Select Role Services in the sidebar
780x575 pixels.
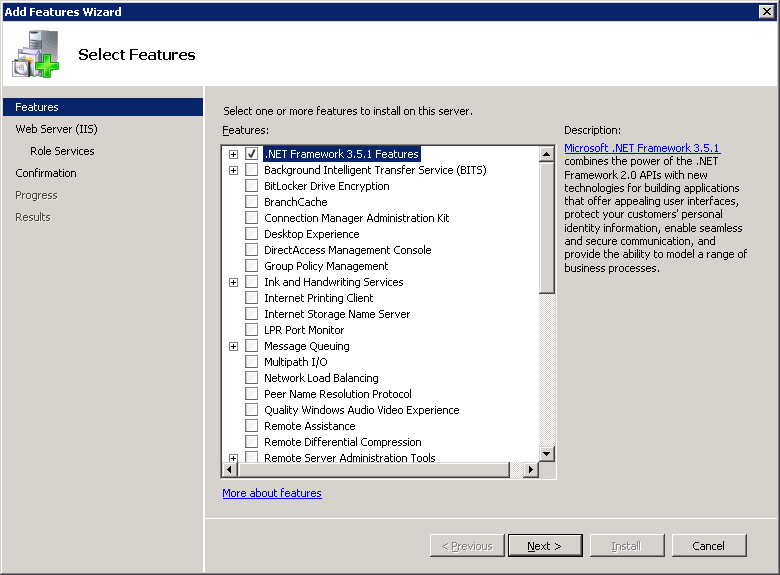click(x=62, y=151)
